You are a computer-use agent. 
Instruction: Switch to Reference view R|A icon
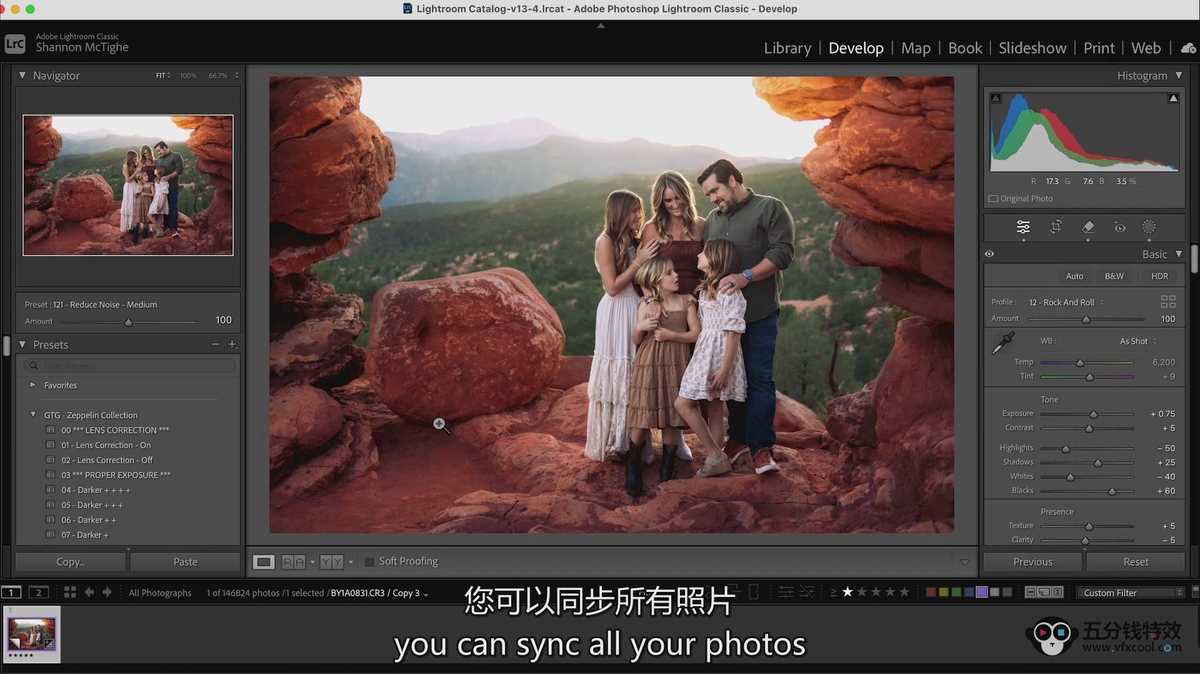pyautogui.click(x=293, y=562)
